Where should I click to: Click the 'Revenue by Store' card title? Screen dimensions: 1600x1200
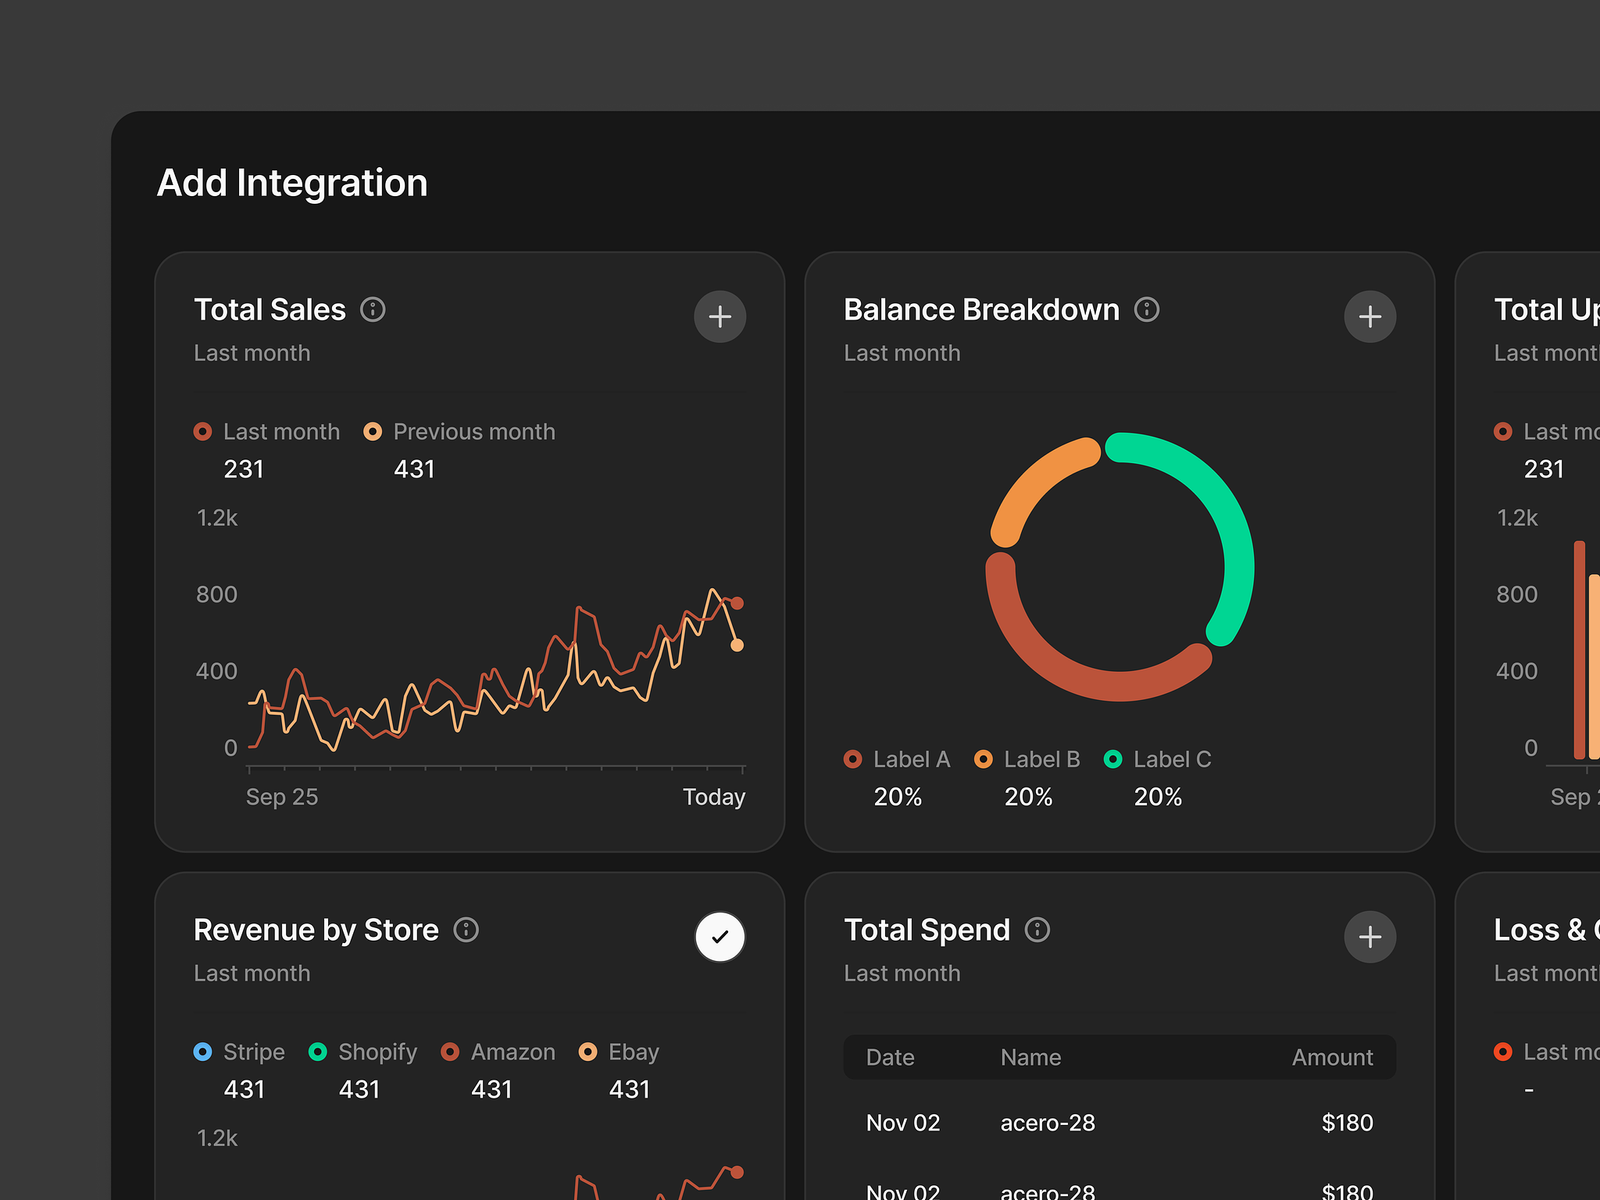click(316, 930)
